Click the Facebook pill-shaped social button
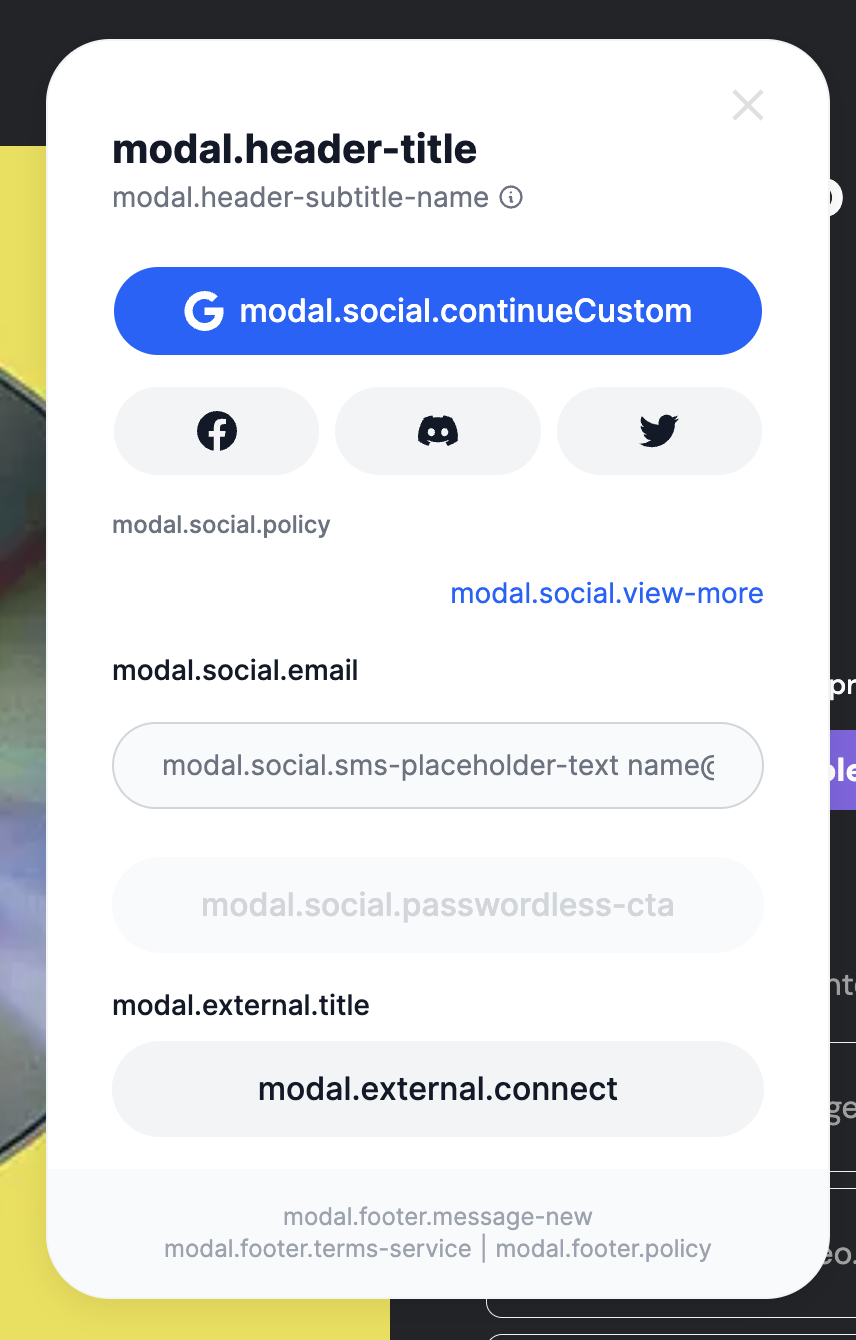856x1340 pixels. coord(216,431)
